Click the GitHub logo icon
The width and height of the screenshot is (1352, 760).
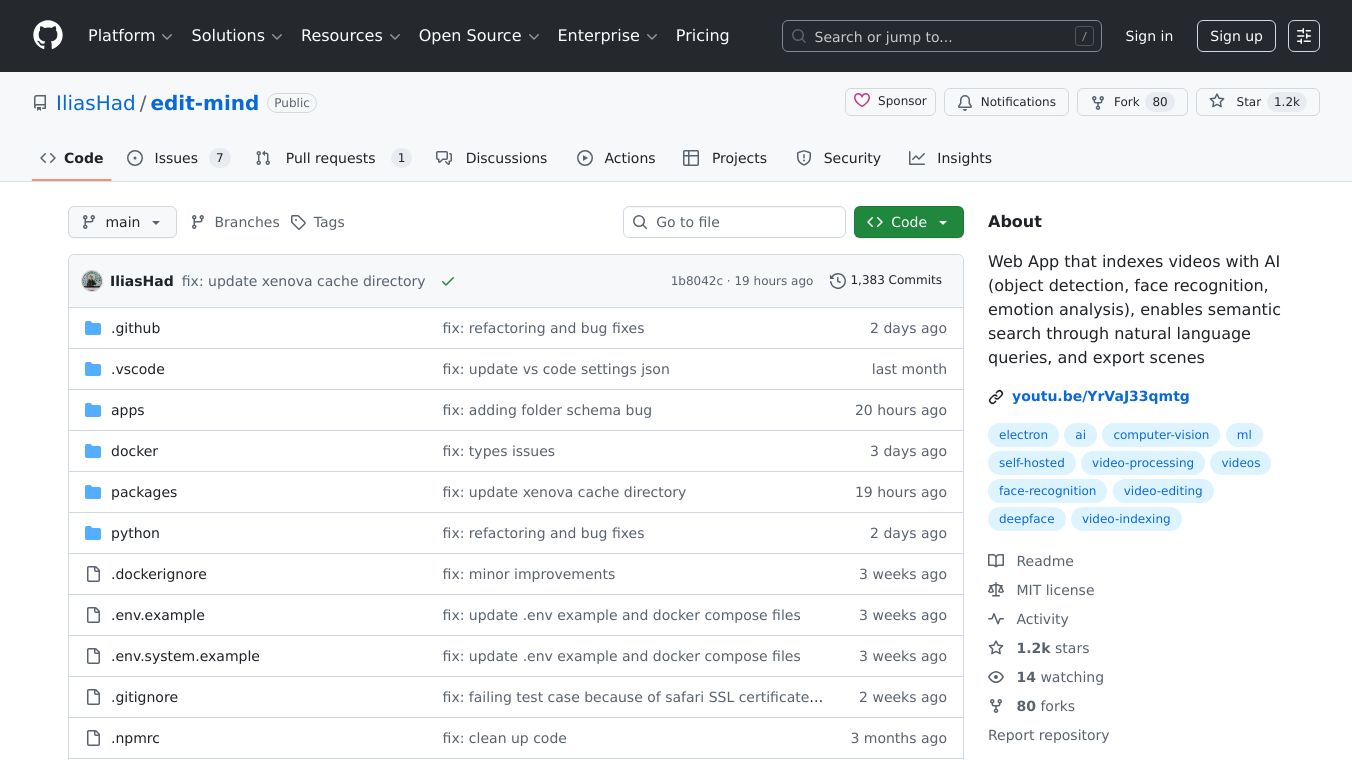[x=48, y=36]
